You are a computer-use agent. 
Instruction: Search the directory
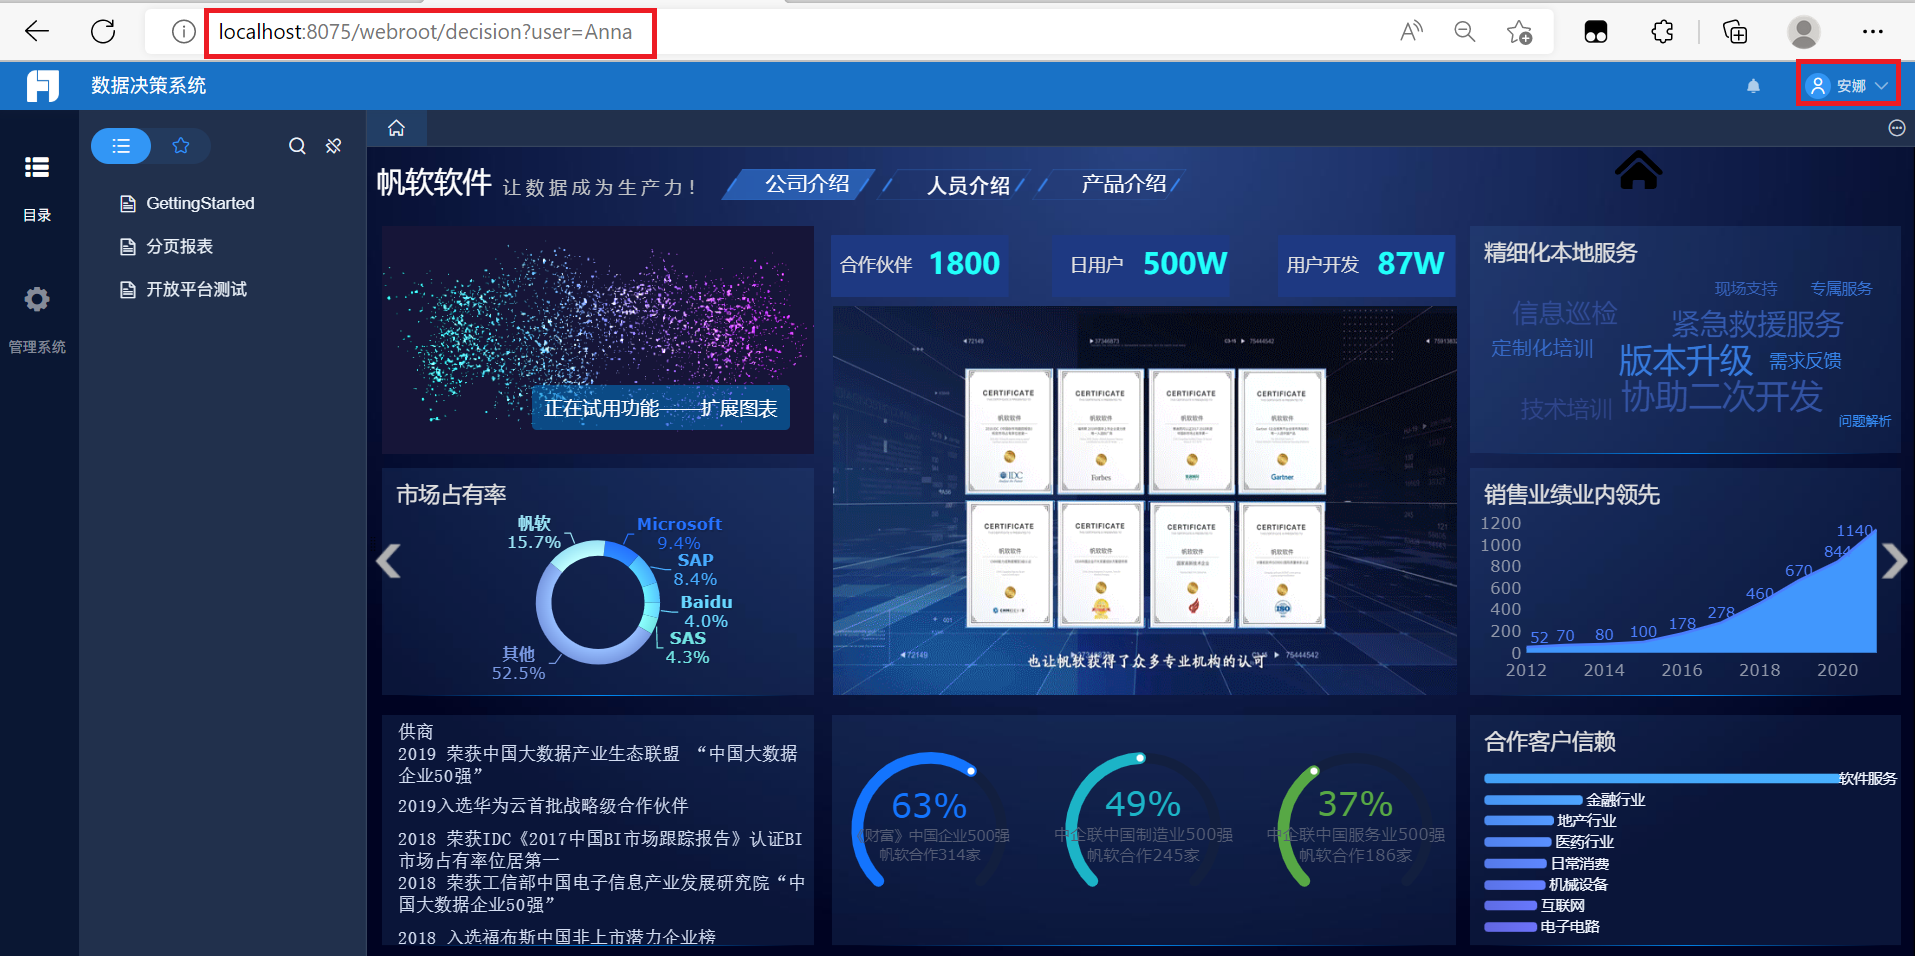click(x=297, y=146)
